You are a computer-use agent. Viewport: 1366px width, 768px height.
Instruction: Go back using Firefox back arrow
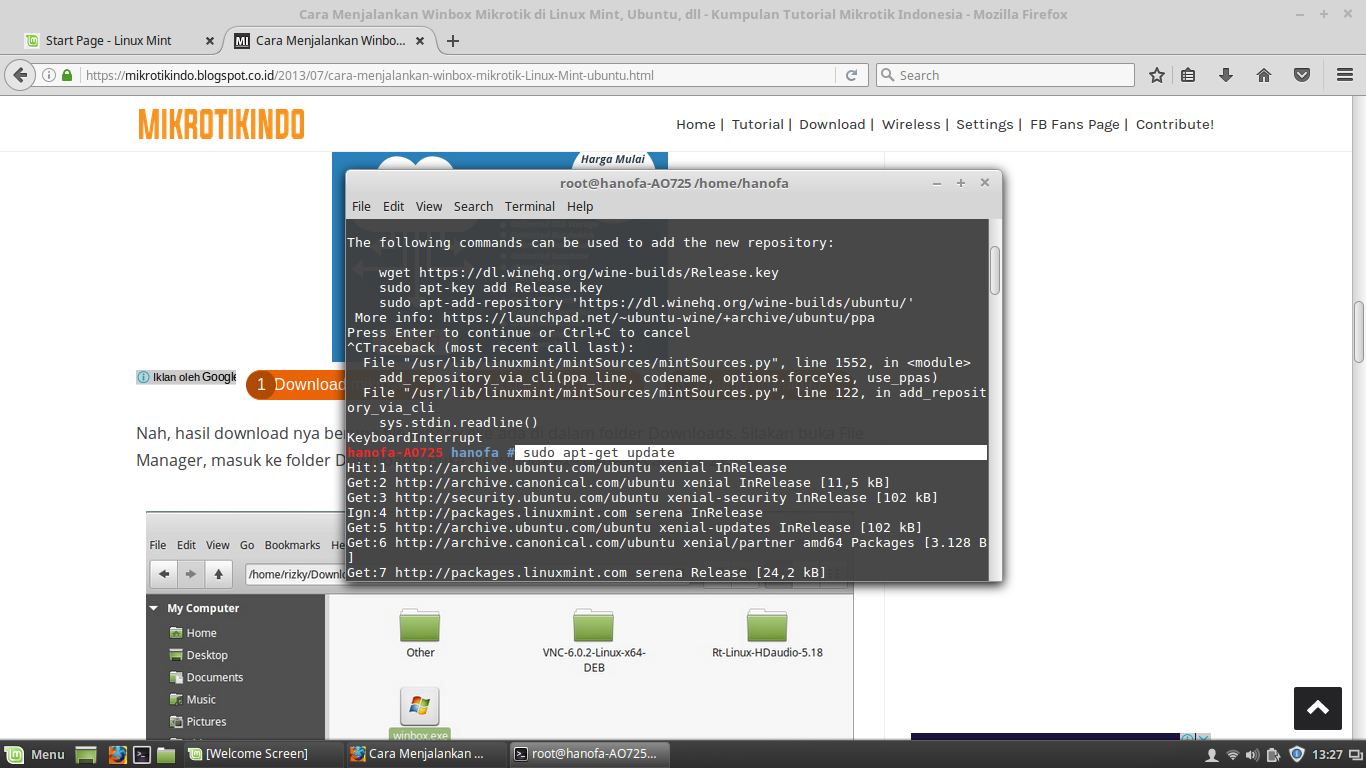19,75
